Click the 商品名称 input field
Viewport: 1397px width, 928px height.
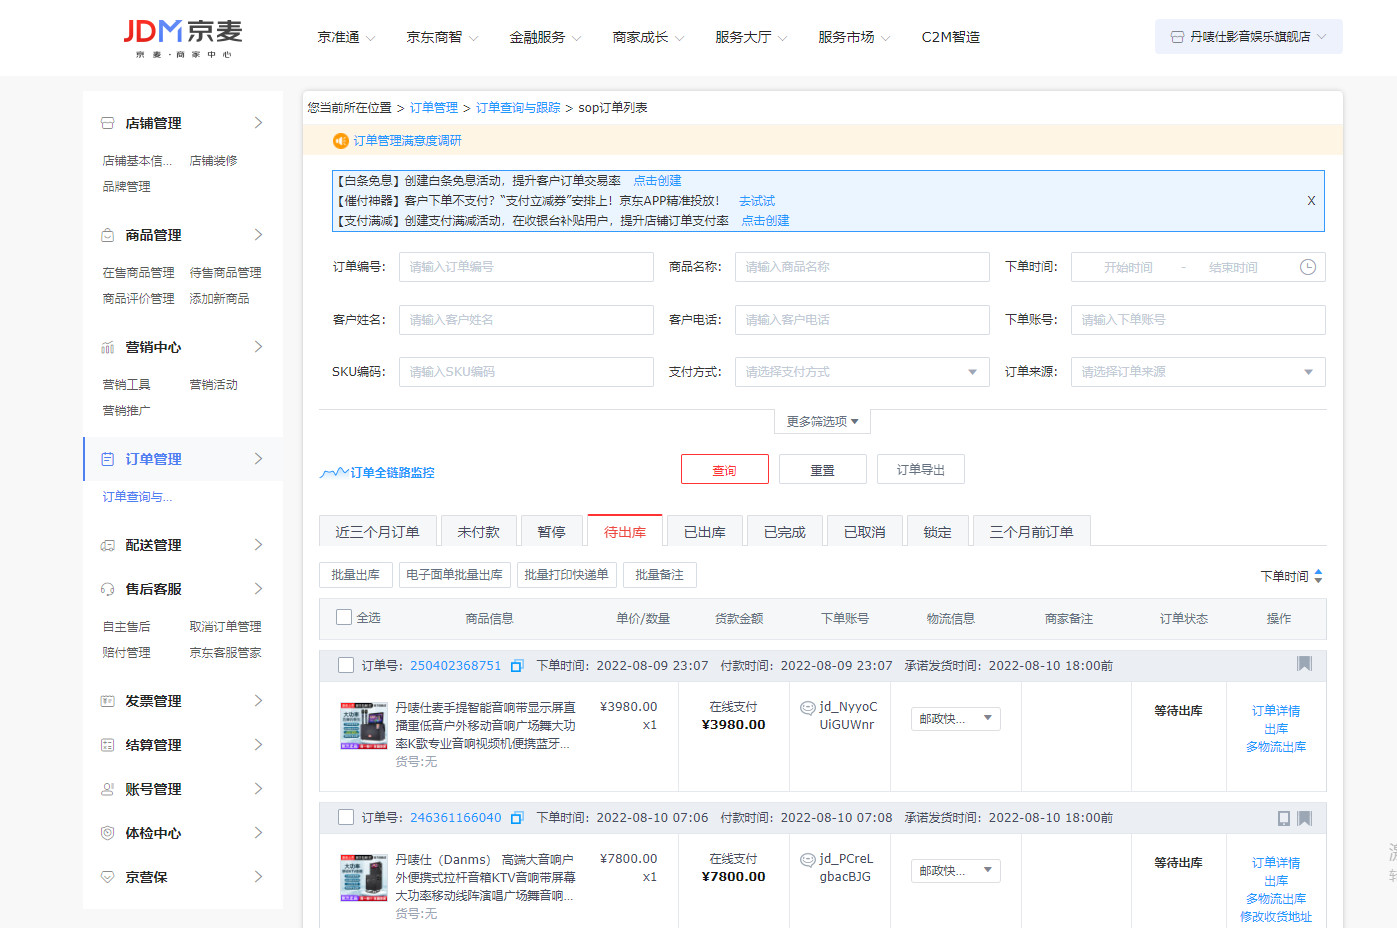(x=862, y=267)
